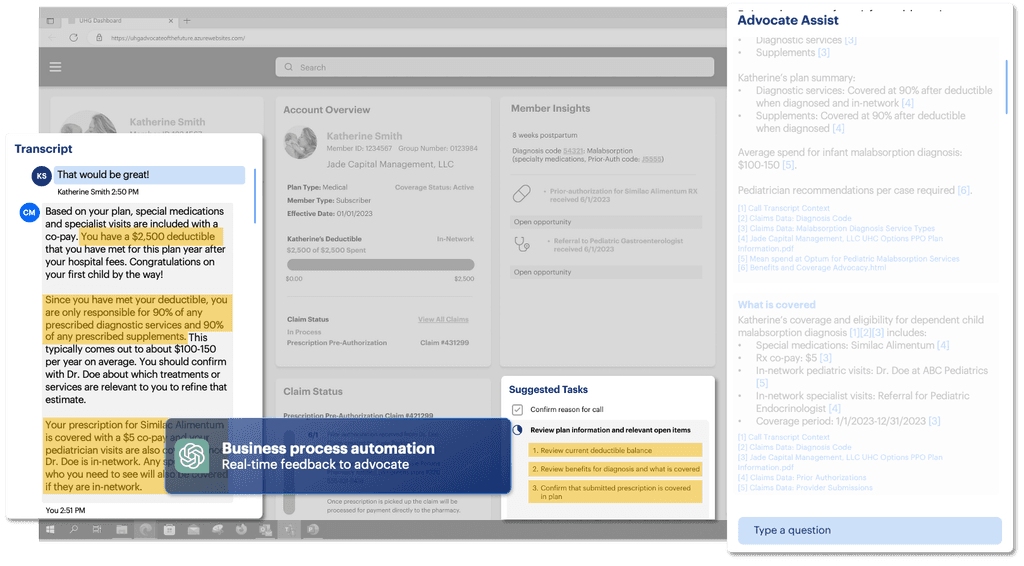Open Task View on the taskbar

(97, 529)
